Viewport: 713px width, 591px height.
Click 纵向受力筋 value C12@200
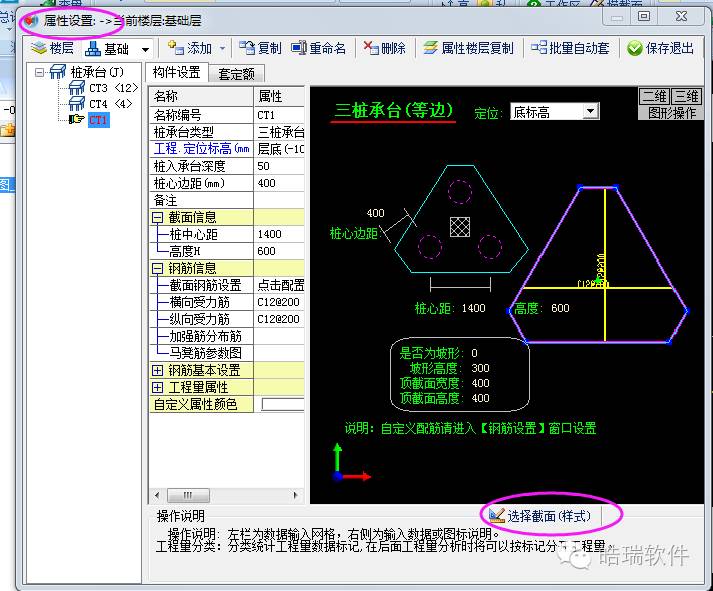(x=279, y=319)
